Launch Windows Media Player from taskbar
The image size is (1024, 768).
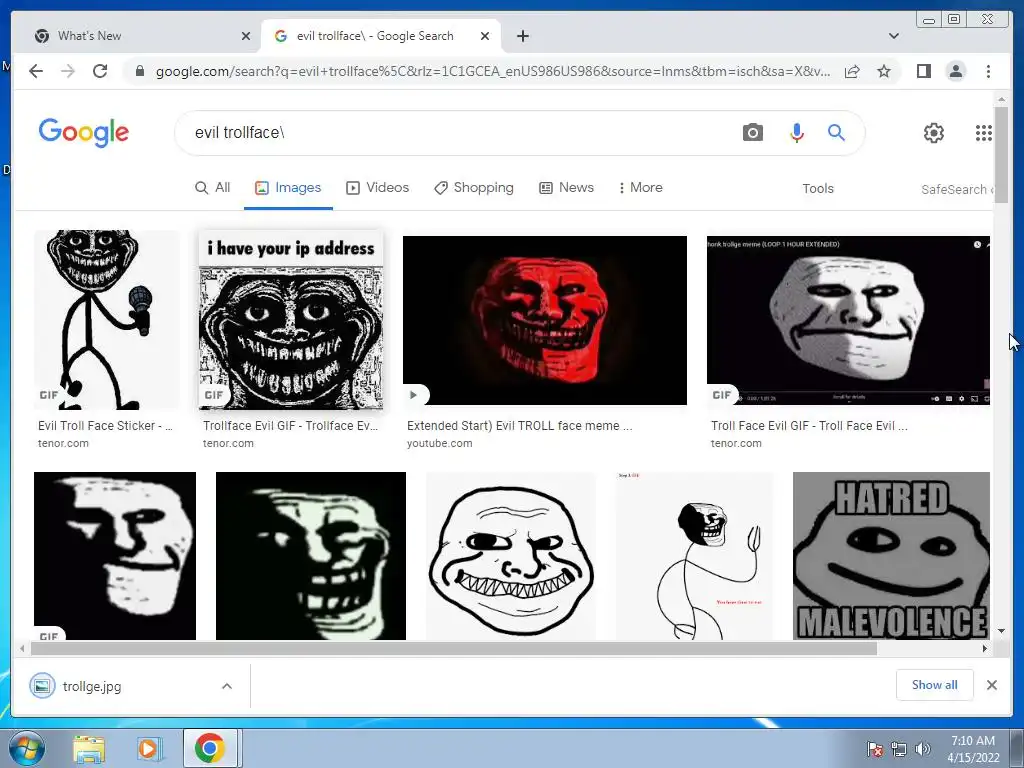point(148,749)
